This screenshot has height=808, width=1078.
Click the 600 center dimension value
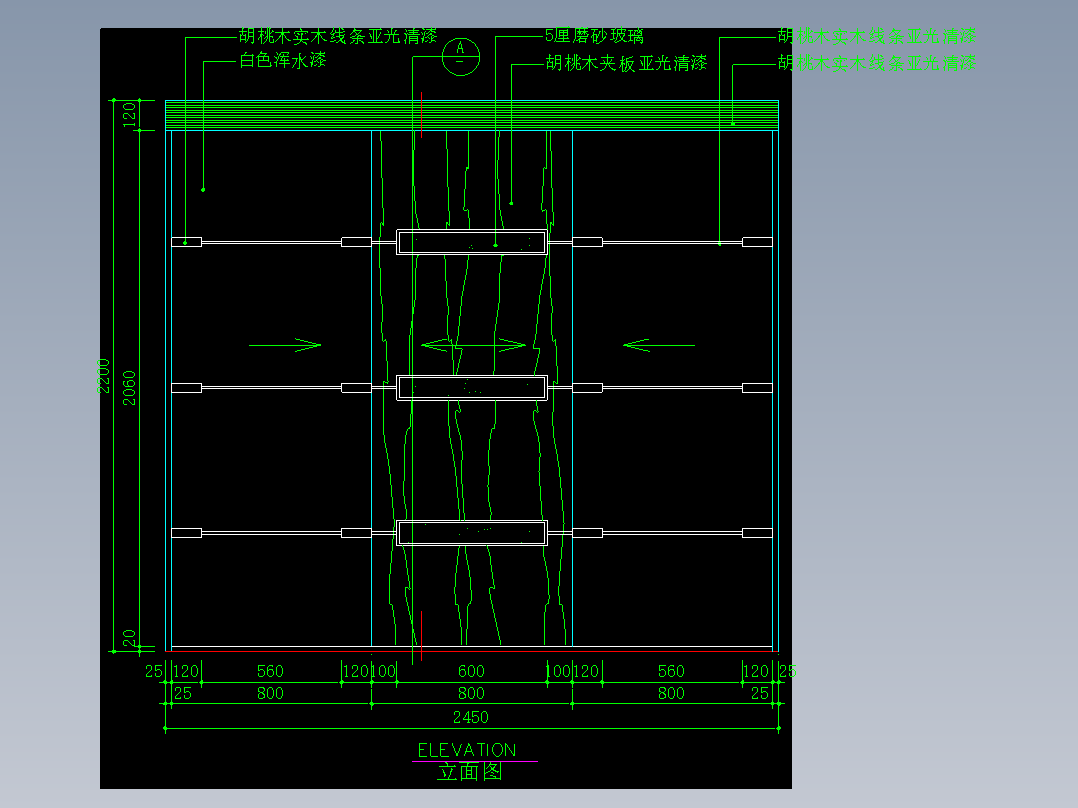click(x=471, y=671)
